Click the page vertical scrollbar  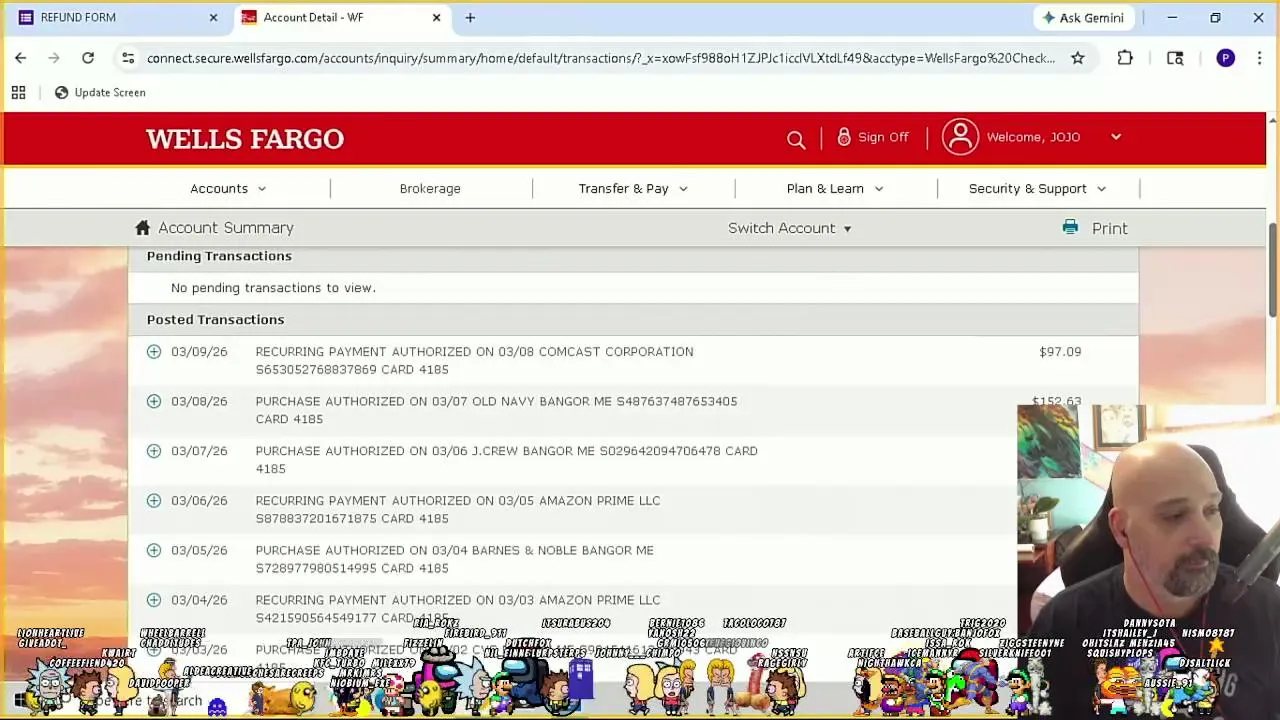[x=1272, y=270]
